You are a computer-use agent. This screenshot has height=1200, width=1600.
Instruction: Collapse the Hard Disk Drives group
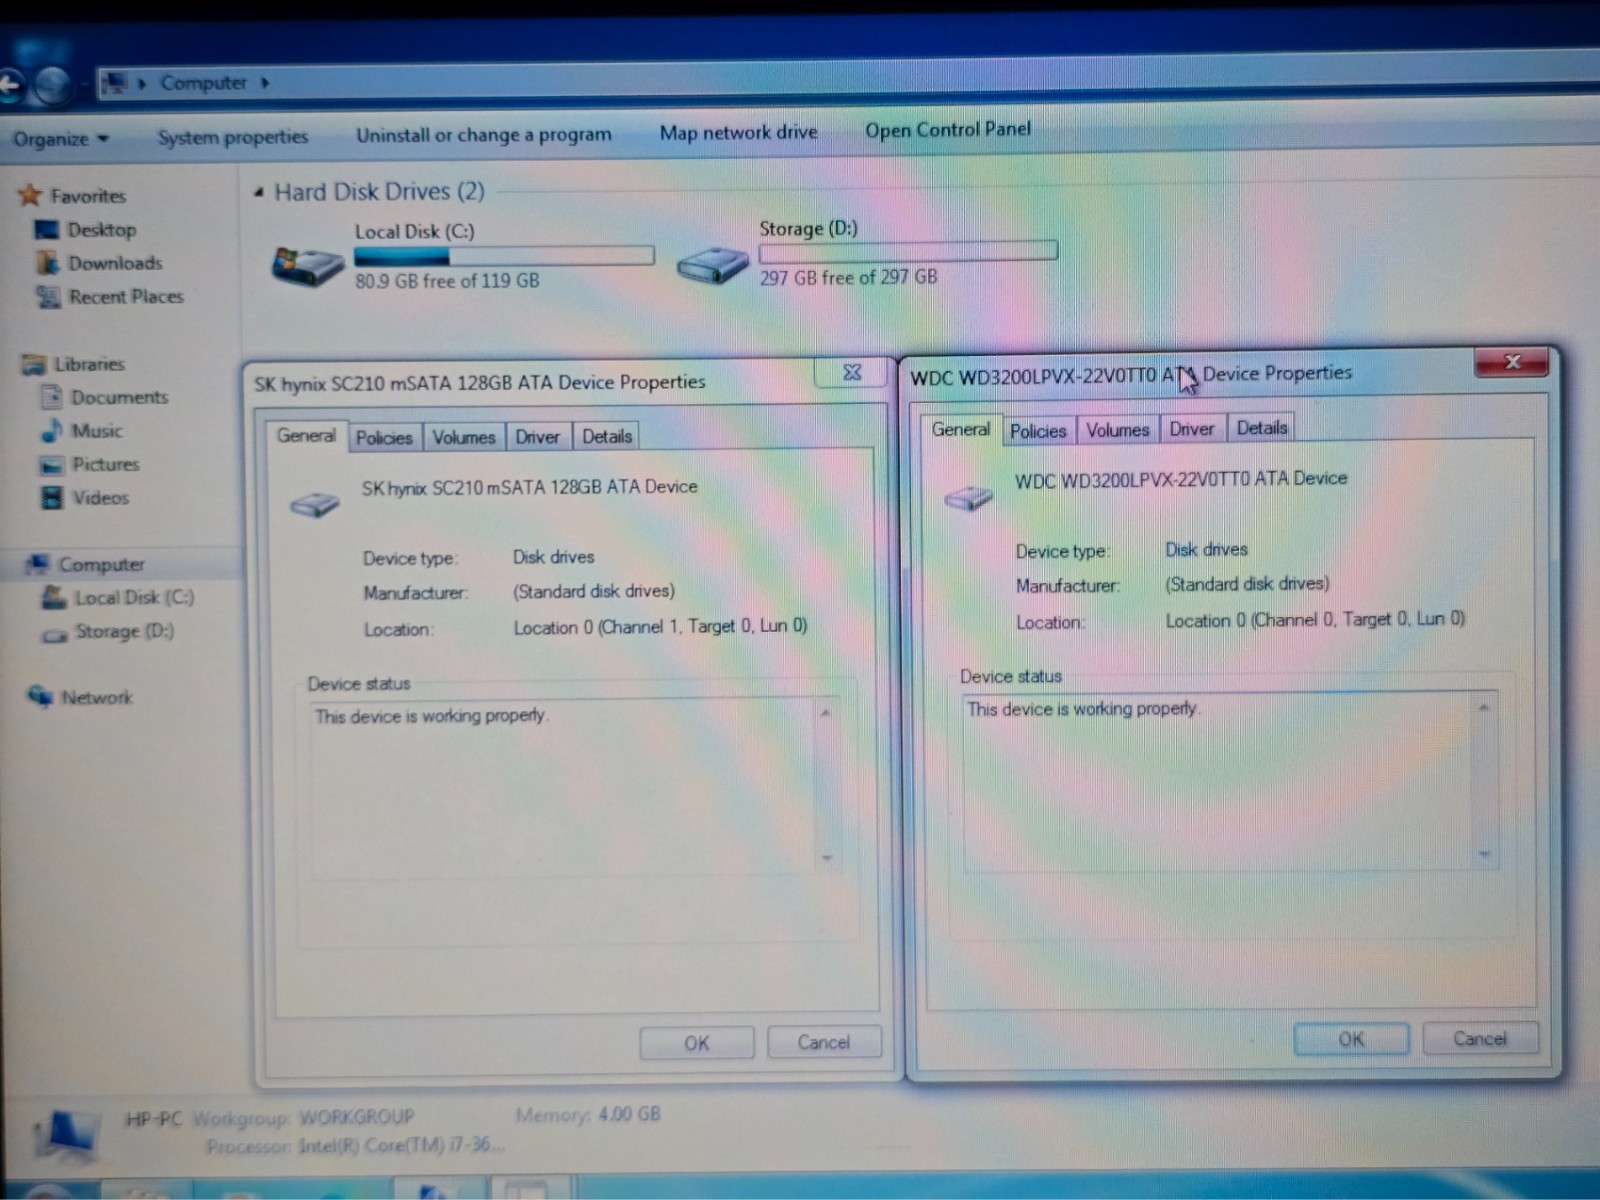tap(259, 192)
